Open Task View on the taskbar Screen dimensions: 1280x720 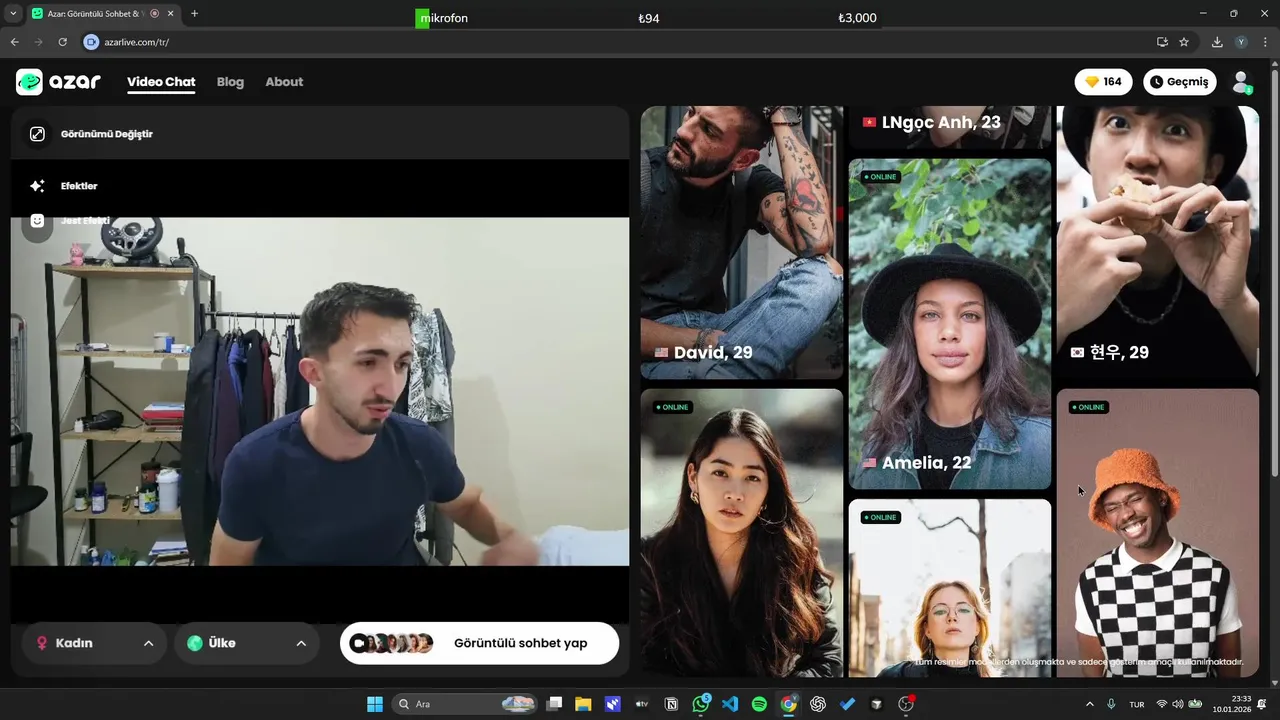[554, 704]
